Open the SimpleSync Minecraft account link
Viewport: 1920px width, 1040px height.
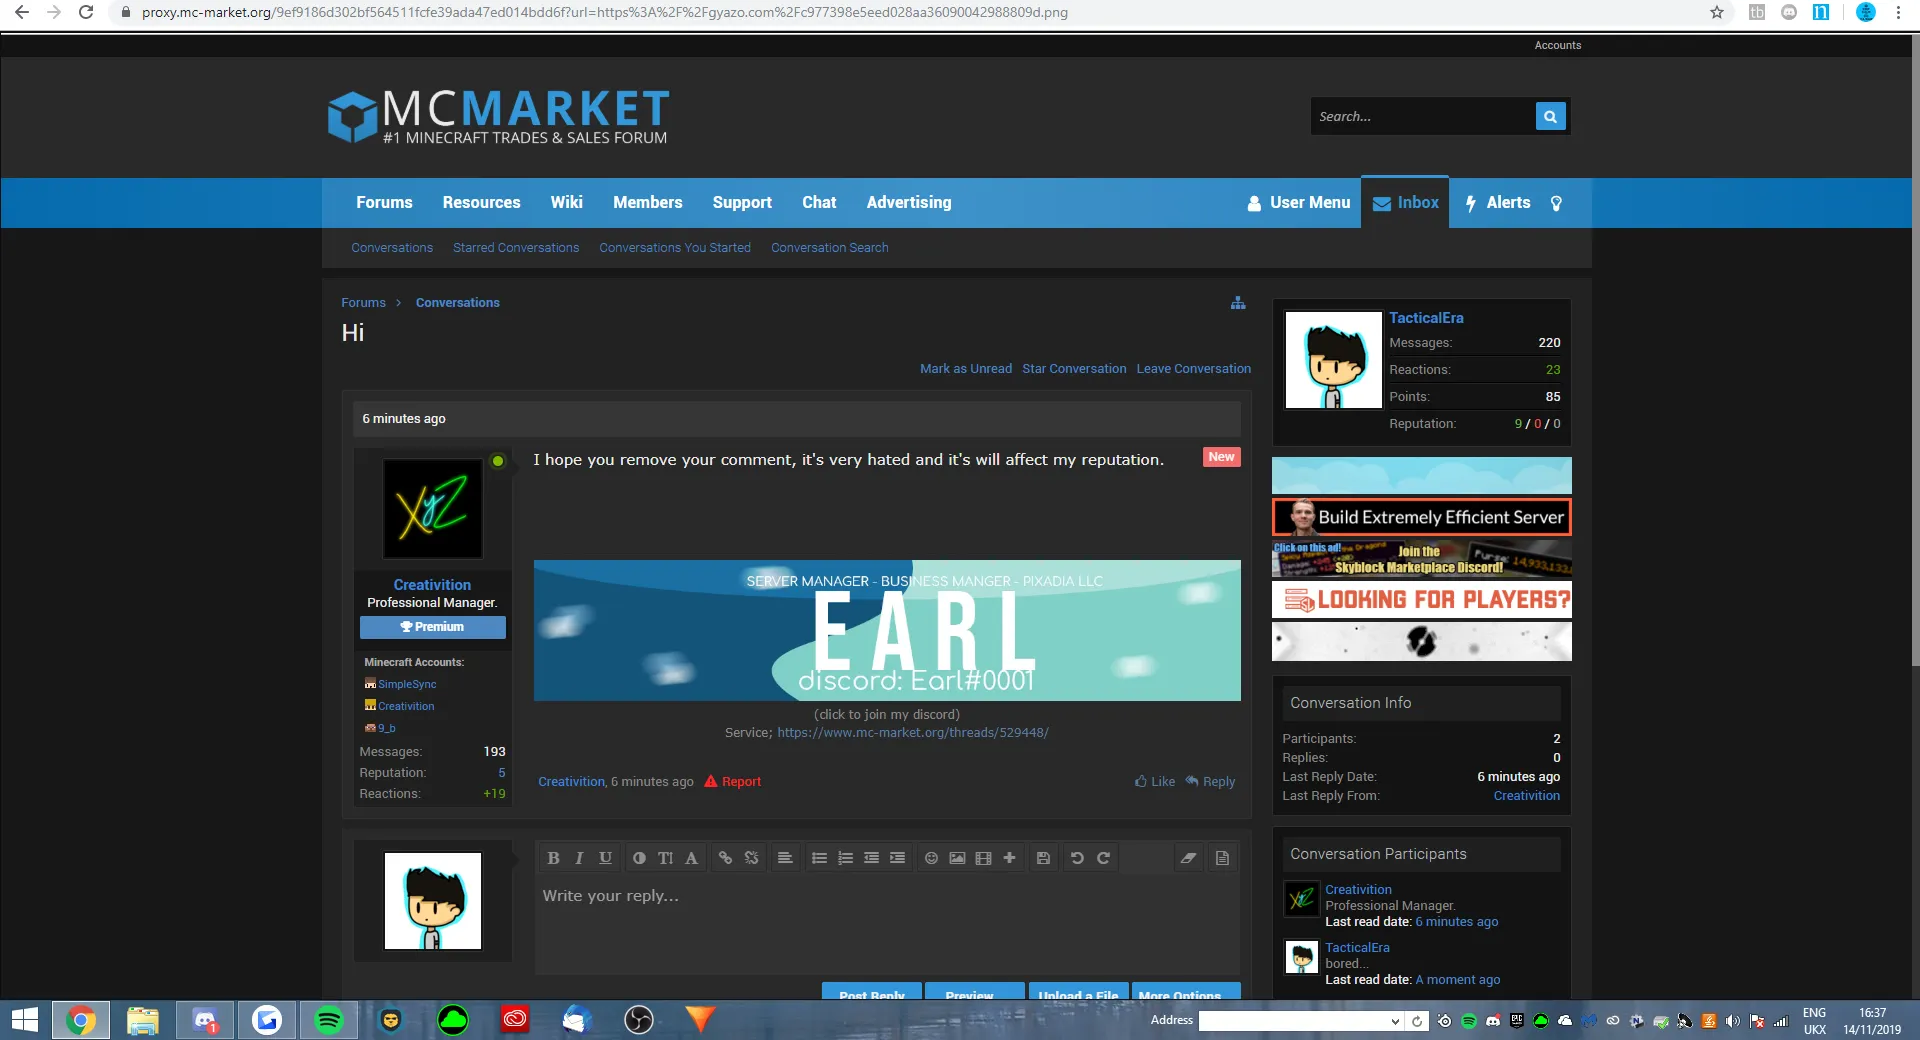click(407, 685)
